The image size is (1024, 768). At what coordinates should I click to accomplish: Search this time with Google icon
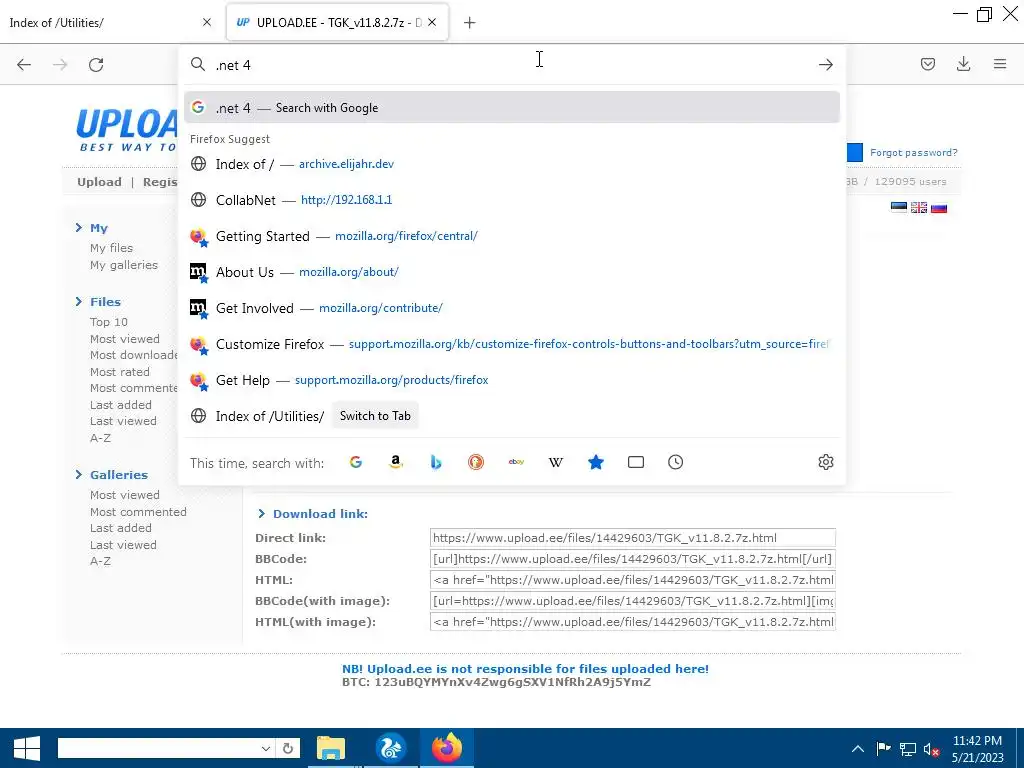pyautogui.click(x=356, y=462)
